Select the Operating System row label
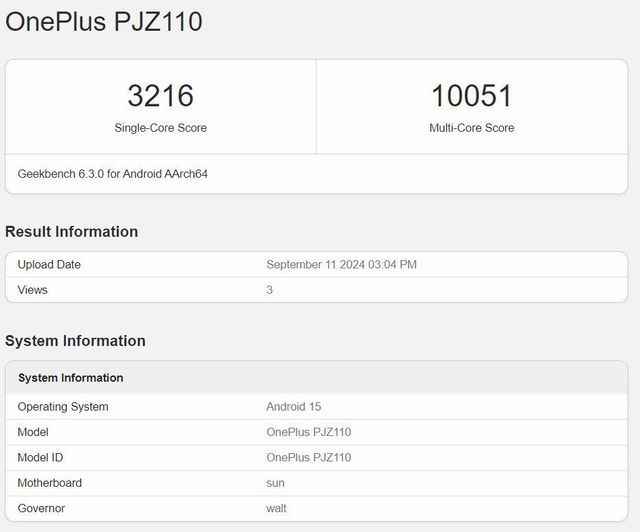 63,407
